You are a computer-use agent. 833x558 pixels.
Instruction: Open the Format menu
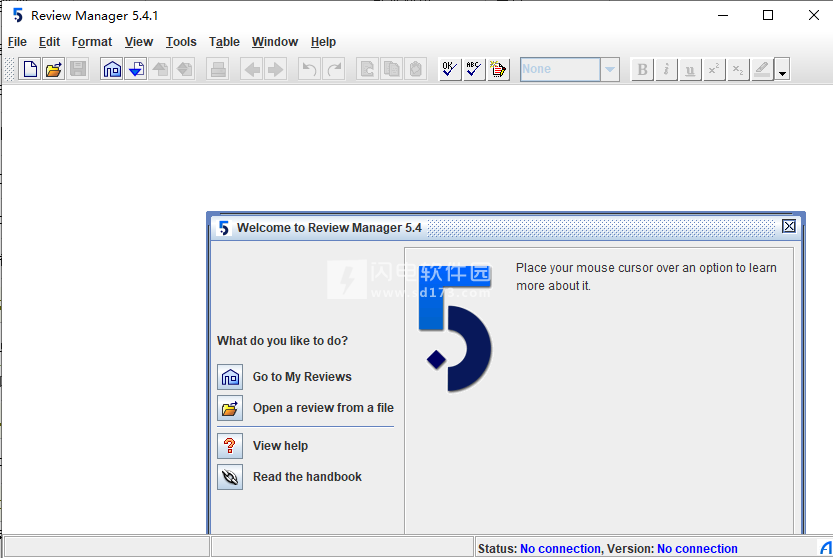click(x=92, y=42)
